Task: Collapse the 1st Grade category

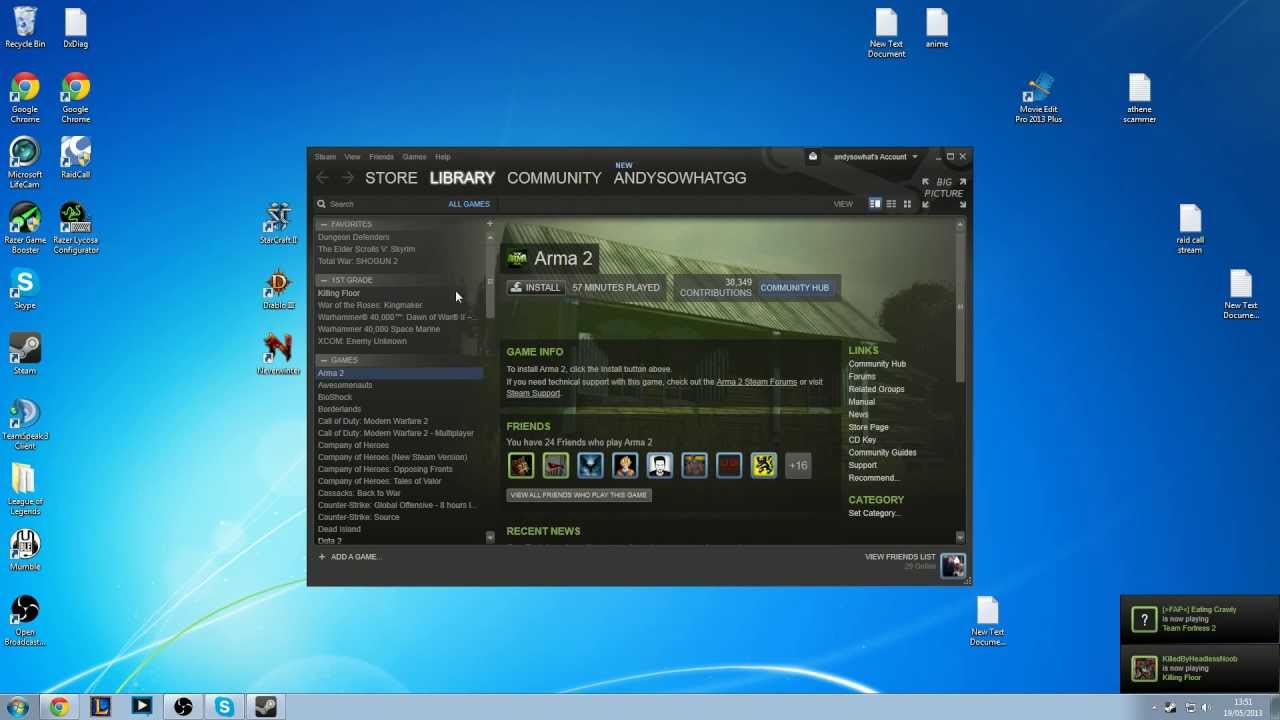Action: tap(324, 281)
